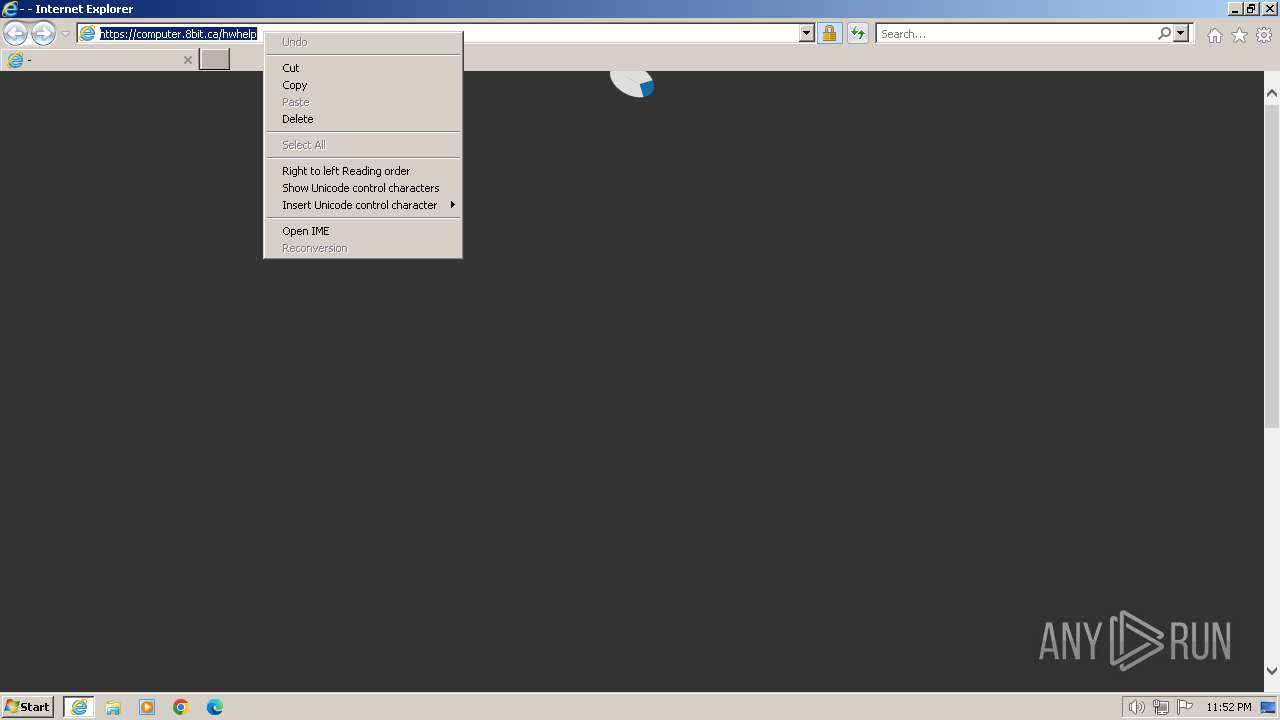Click the volume speaker tray icon
1280x720 pixels.
[1136, 707]
